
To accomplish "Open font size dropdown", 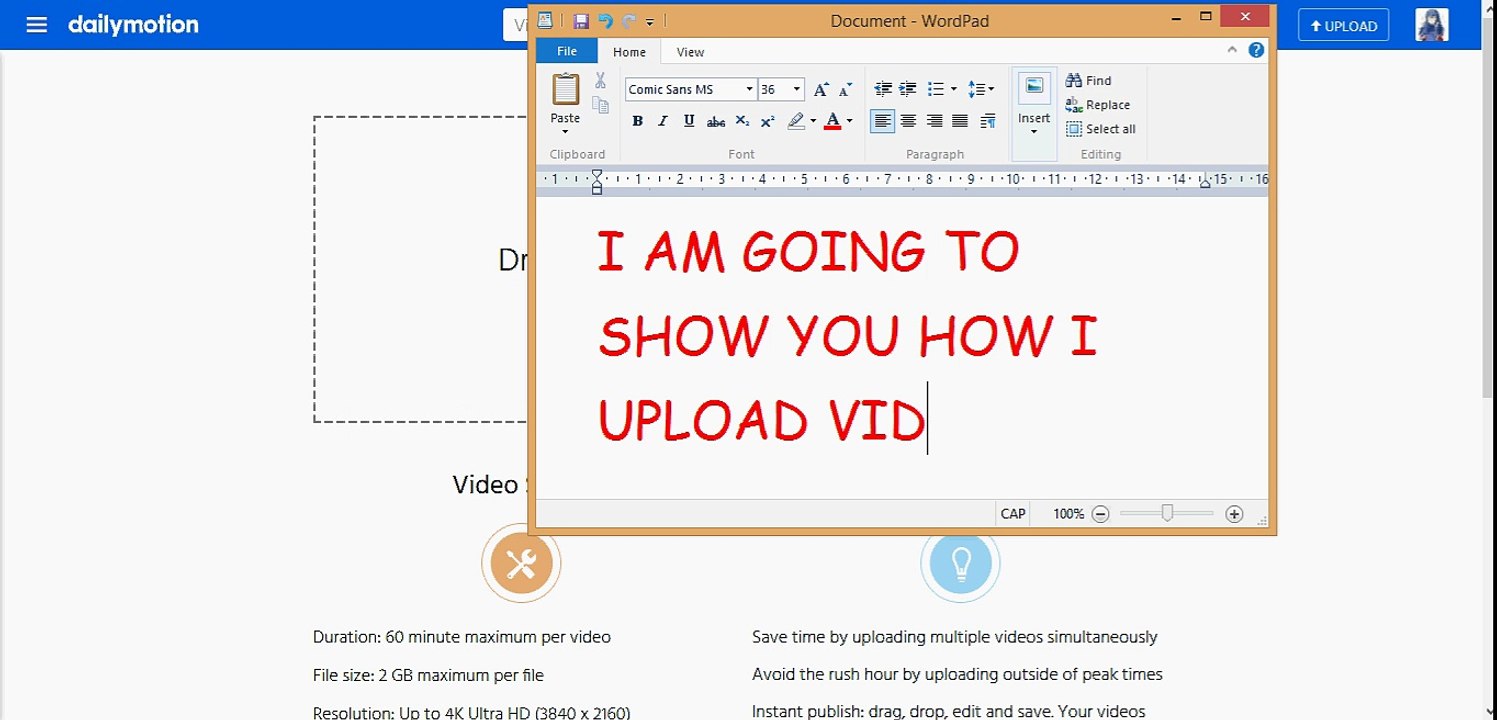I will (x=797, y=89).
